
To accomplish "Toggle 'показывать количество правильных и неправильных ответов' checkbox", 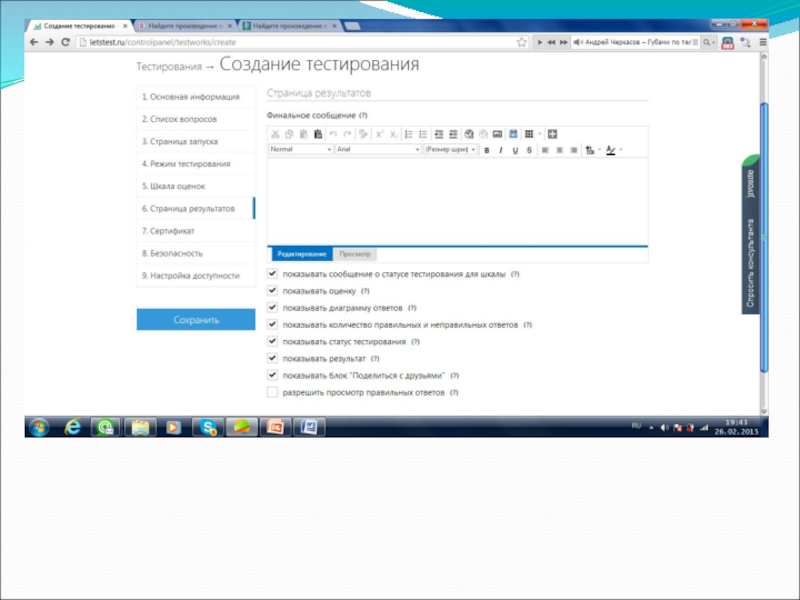I will pyautogui.click(x=272, y=324).
